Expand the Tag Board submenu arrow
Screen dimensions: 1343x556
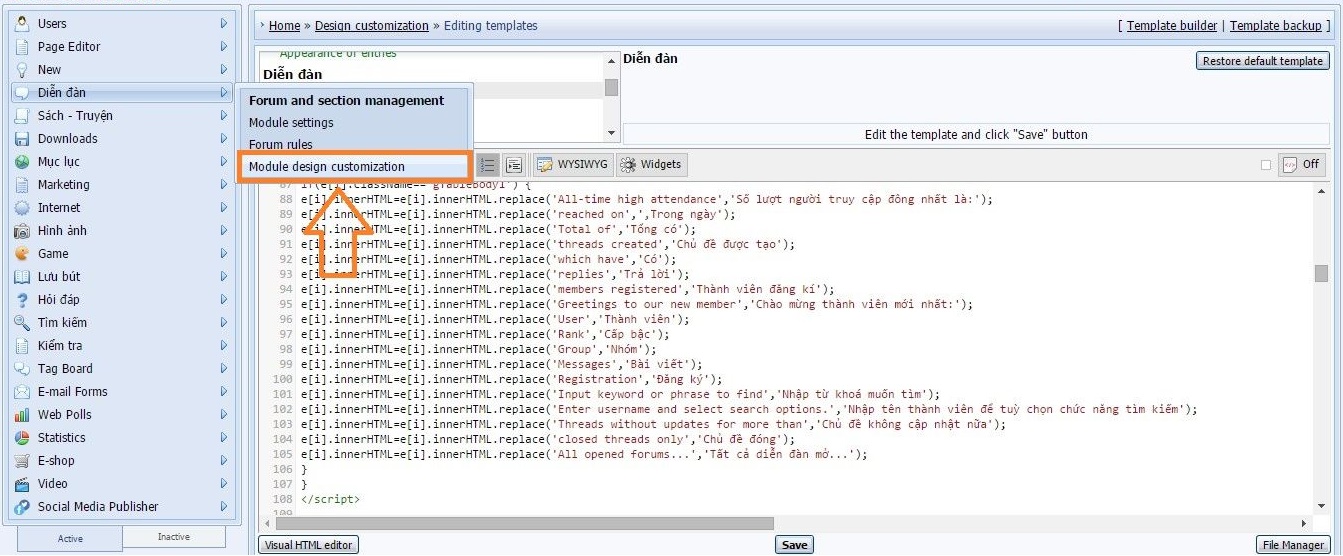point(224,368)
